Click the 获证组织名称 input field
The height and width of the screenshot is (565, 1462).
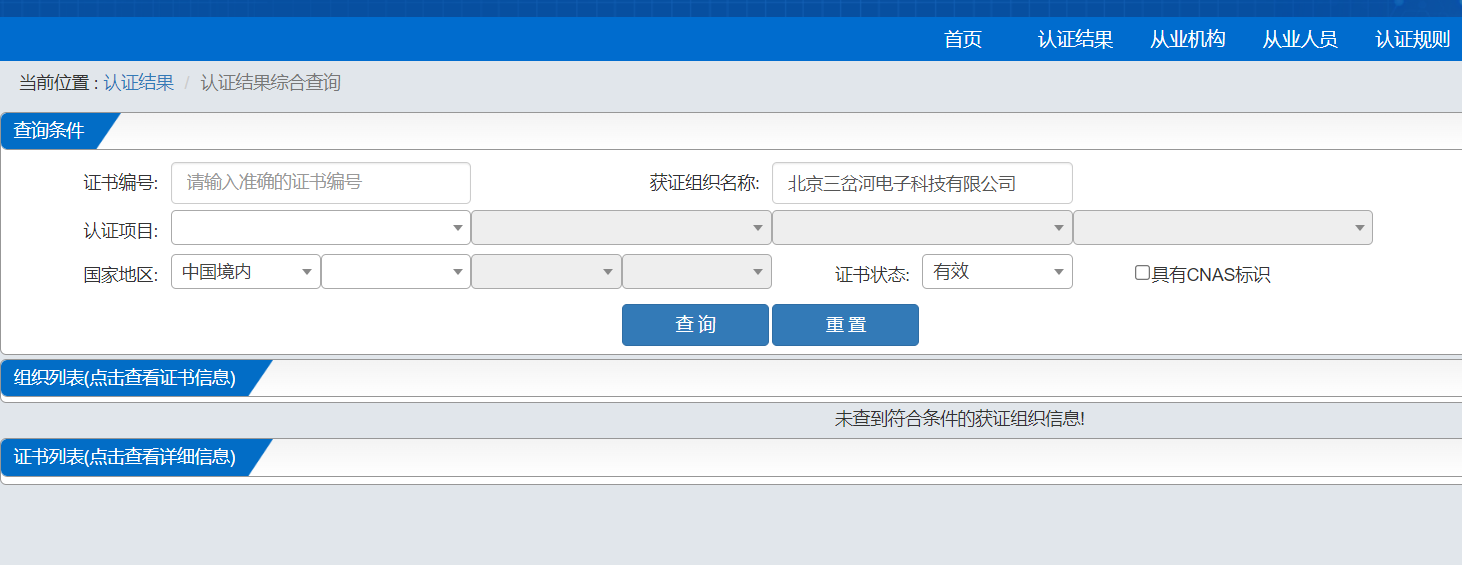coord(922,183)
